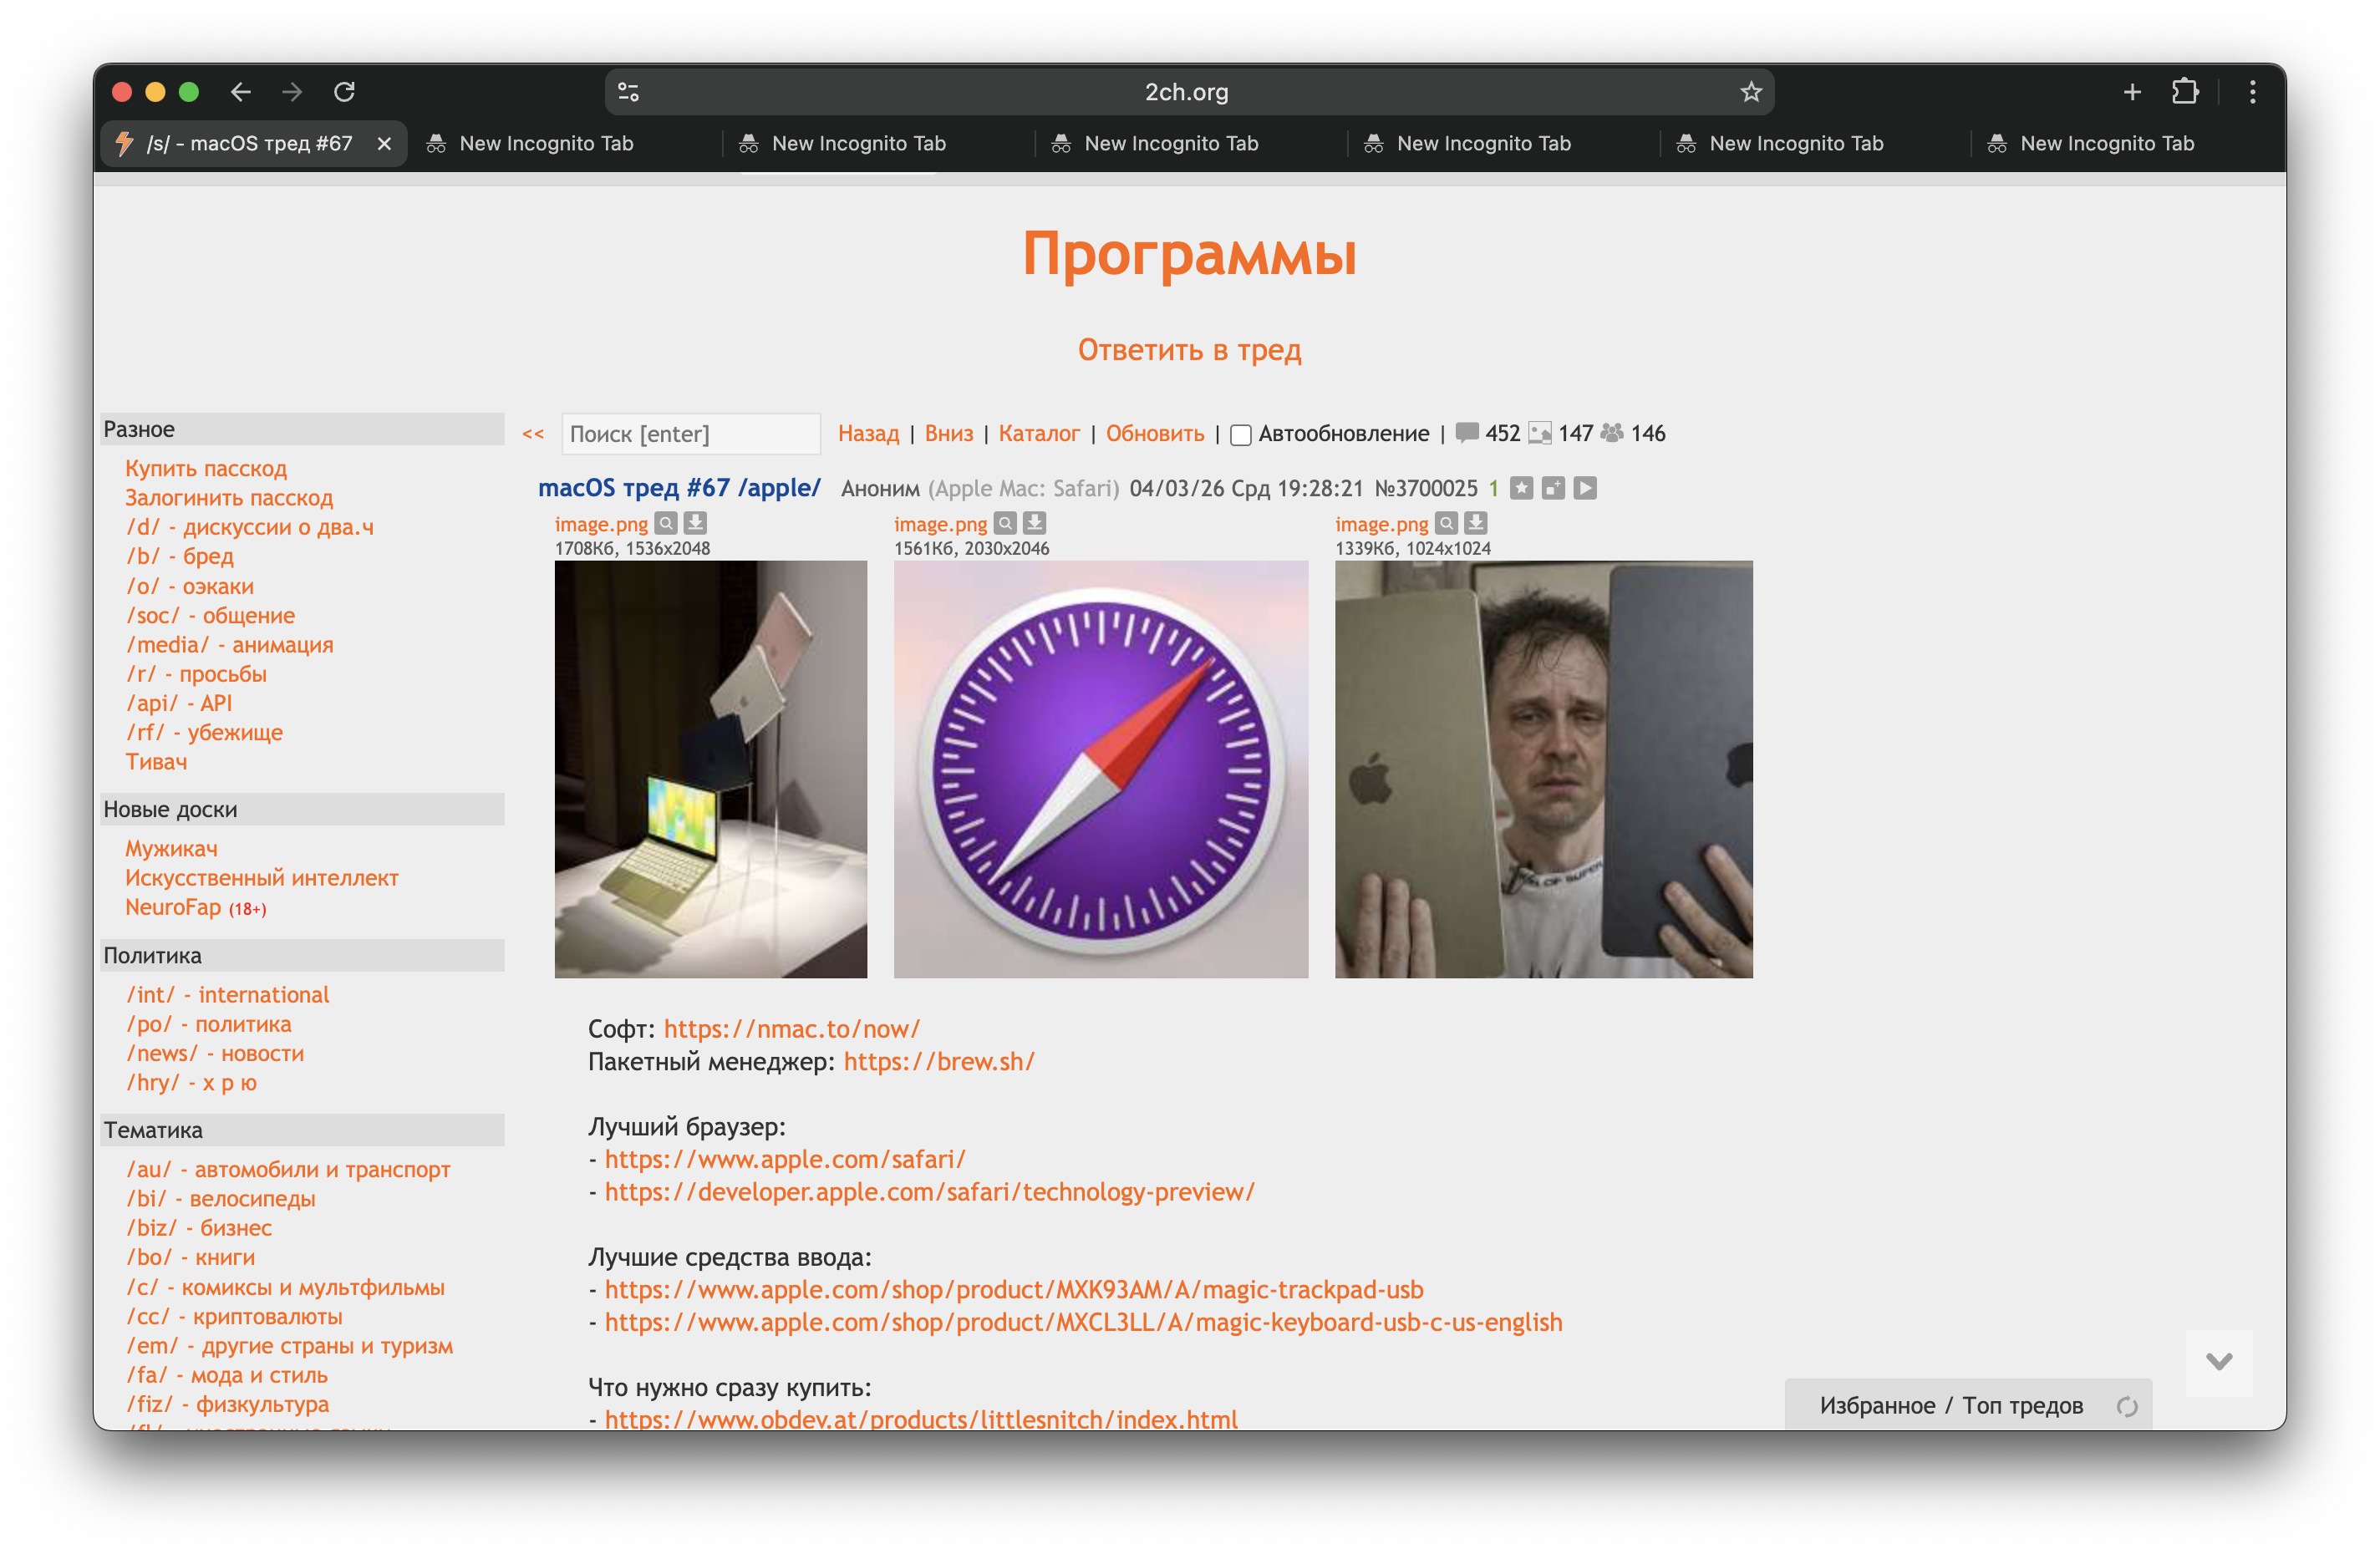Open the browser three-dot menu
This screenshot has width=2380, height=1554.
click(2252, 92)
